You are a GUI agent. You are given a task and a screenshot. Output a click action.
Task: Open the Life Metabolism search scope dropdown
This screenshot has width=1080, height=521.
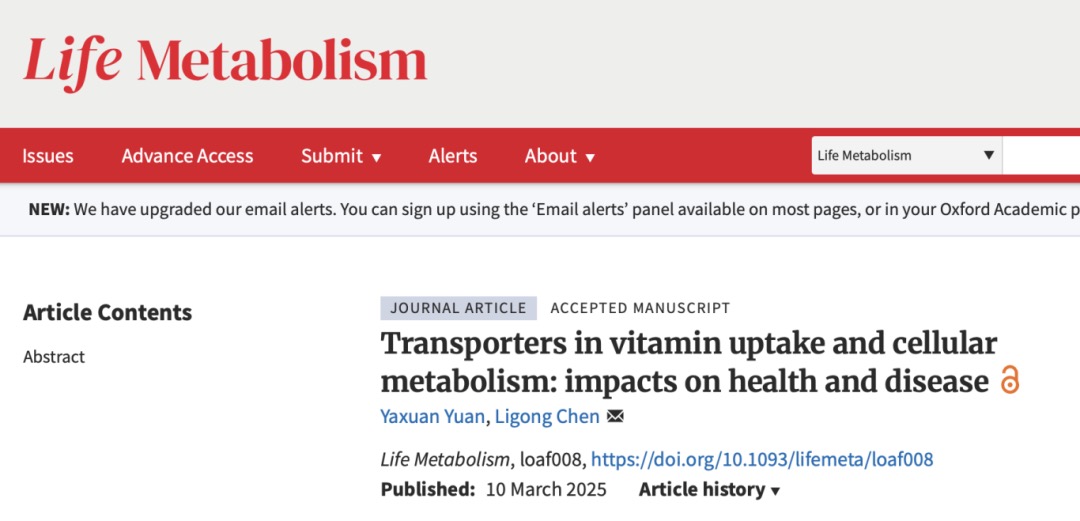[906, 156]
